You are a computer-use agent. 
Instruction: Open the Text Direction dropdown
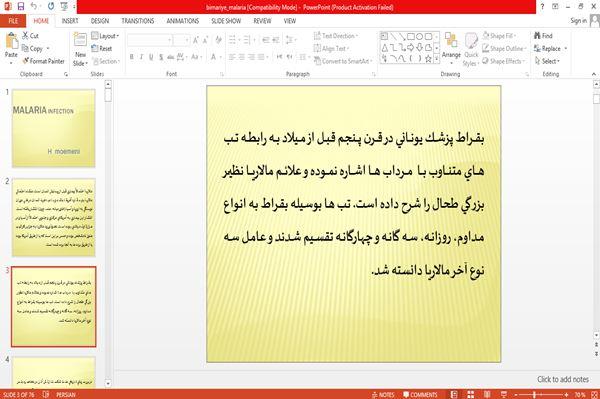[x=336, y=36]
